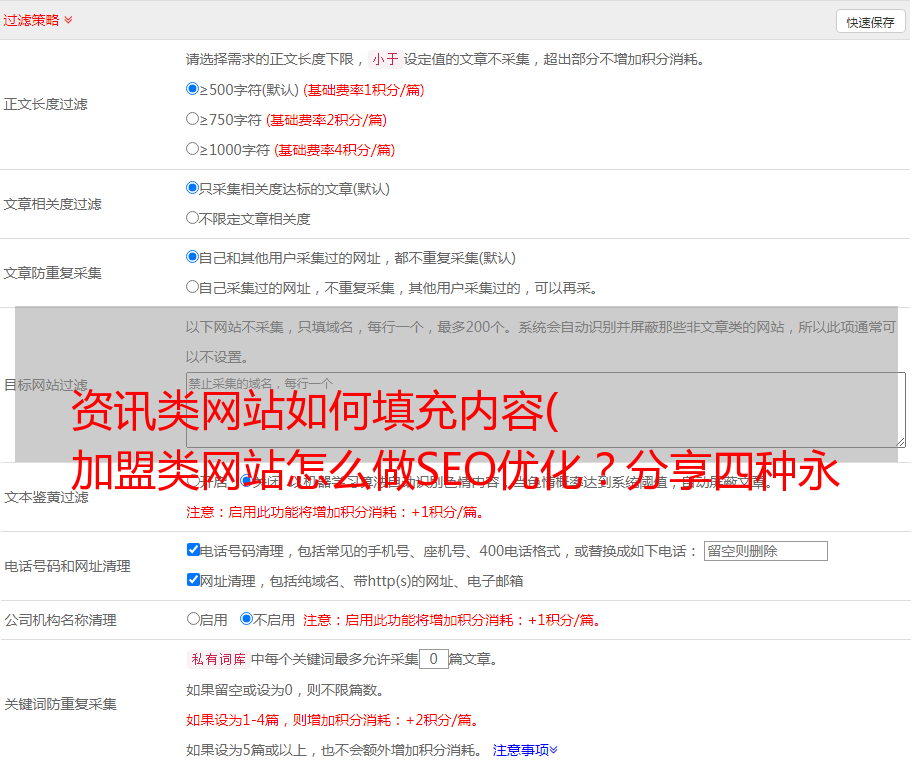
Task: Choose 不限定文章相关度 radio option
Action: (192, 218)
